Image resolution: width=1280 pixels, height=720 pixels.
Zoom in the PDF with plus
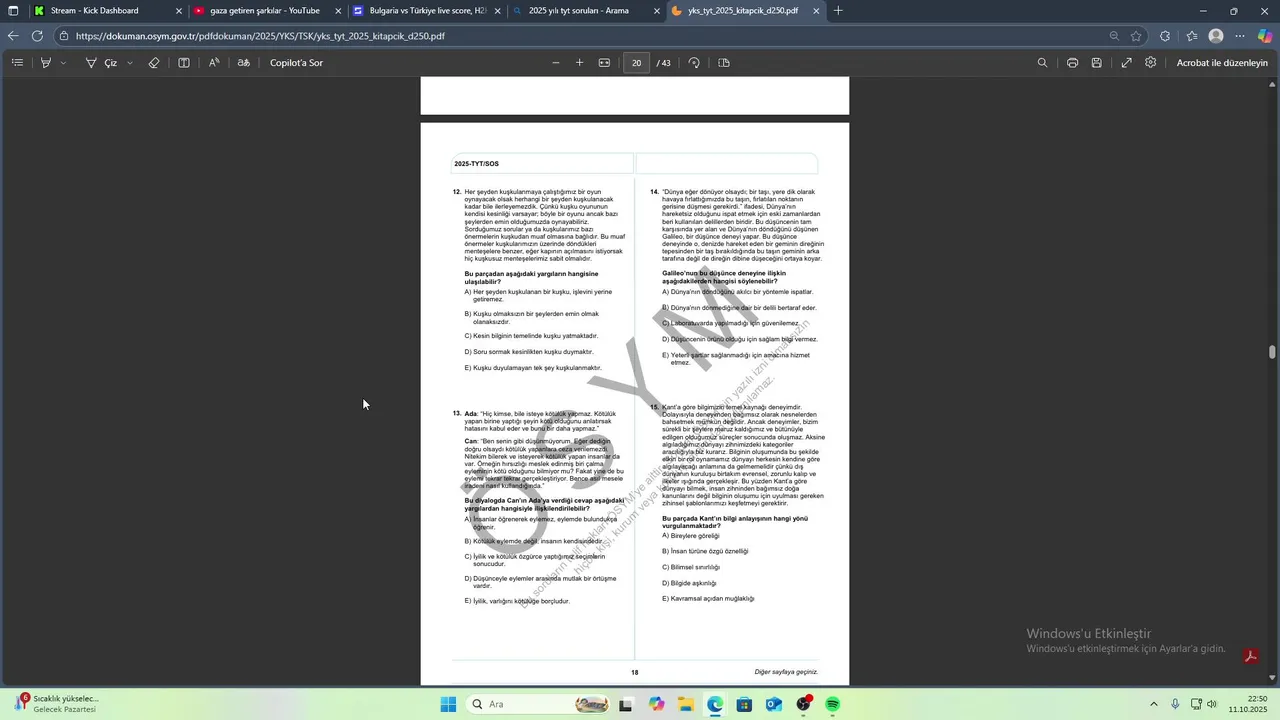[580, 63]
